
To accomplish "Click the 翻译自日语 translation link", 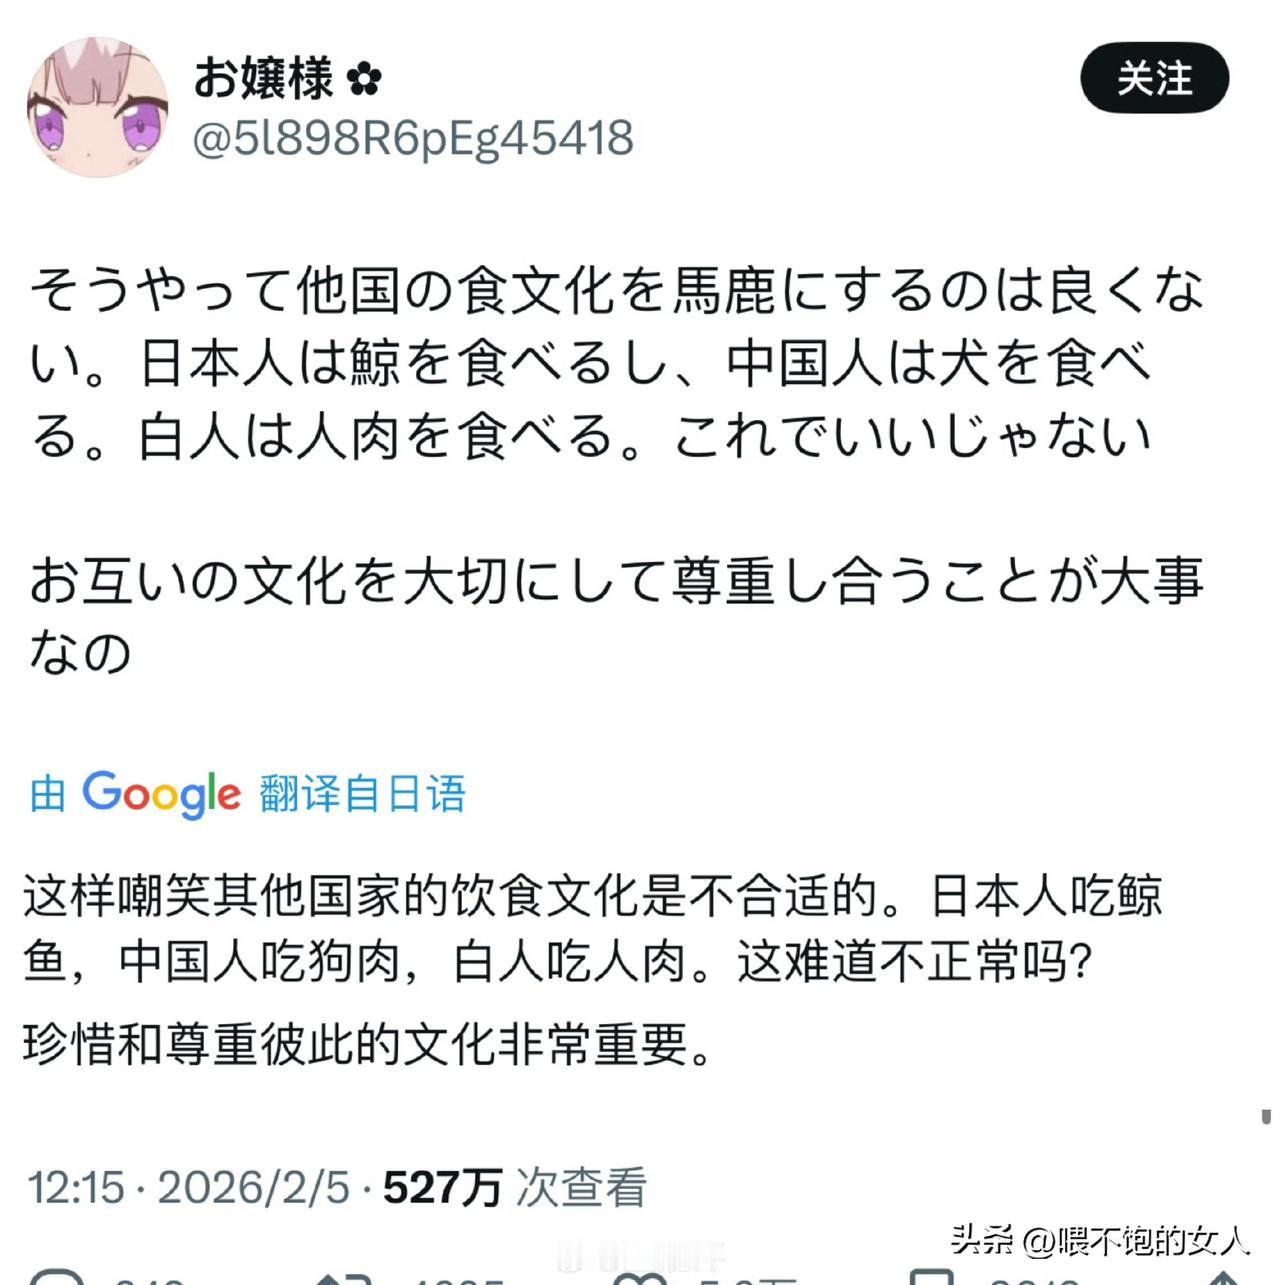I will click(363, 794).
